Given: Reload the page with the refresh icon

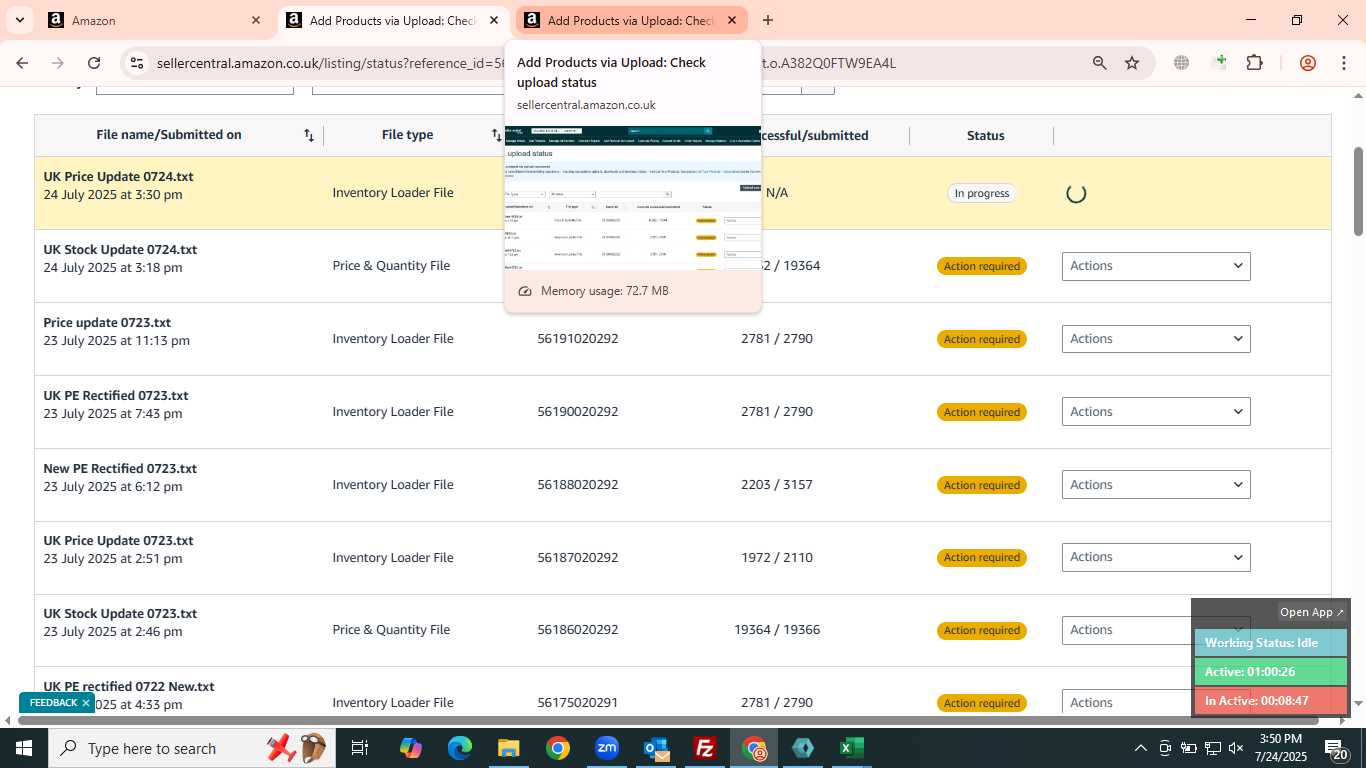Looking at the screenshot, I should (x=94, y=63).
